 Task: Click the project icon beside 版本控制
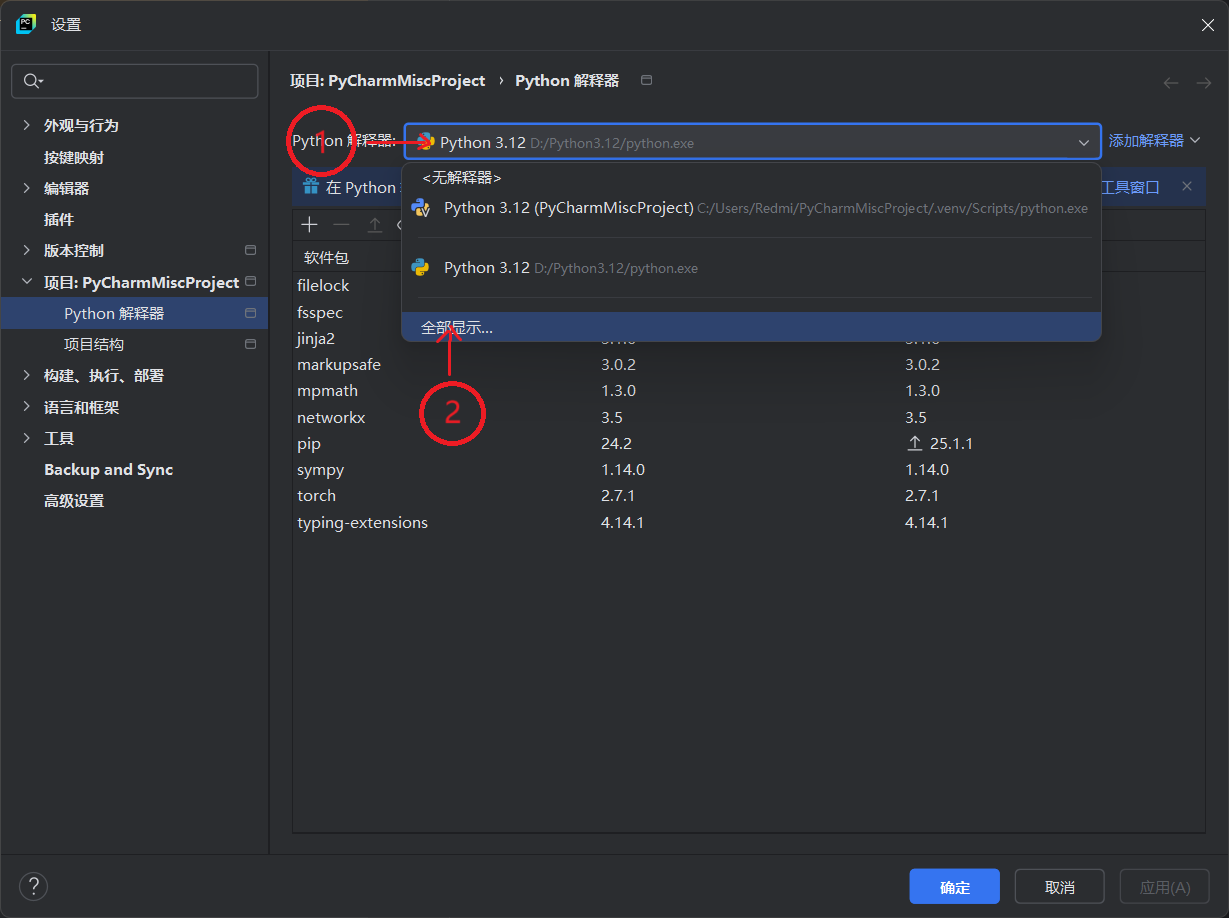click(x=250, y=250)
